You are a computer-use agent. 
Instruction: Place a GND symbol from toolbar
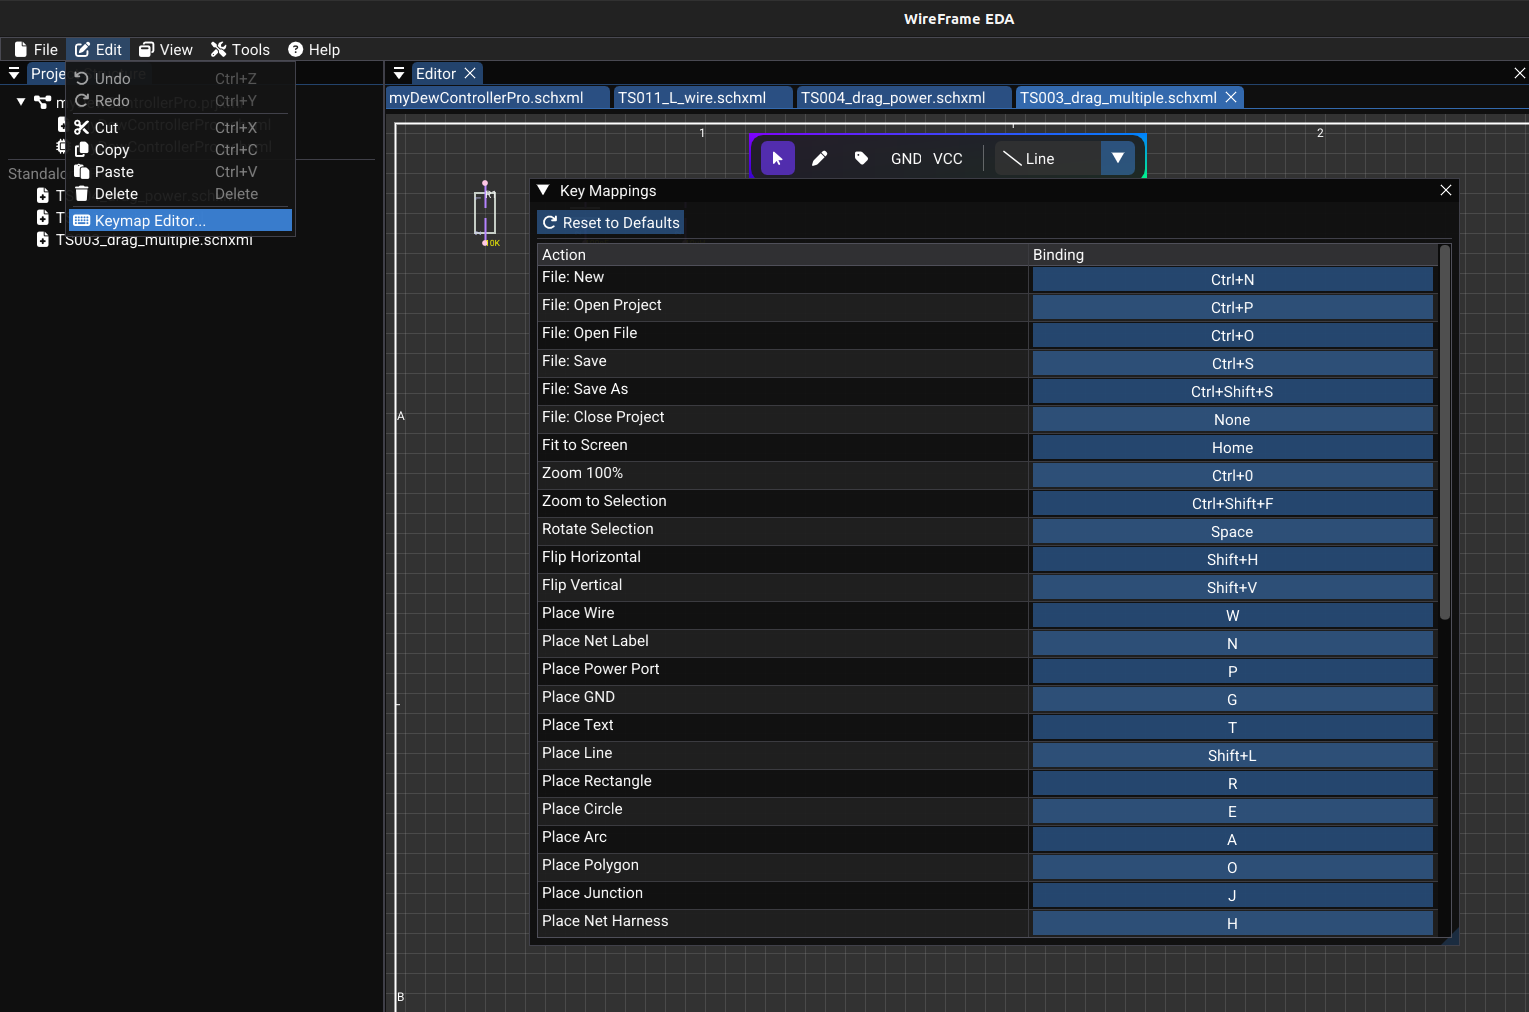pos(906,158)
